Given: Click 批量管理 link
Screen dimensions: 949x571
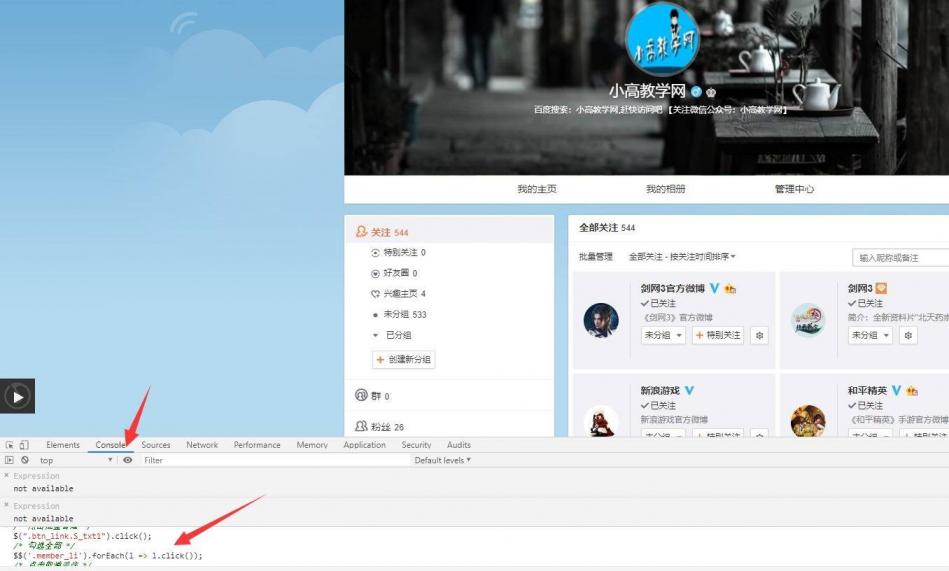Looking at the screenshot, I should [596, 257].
